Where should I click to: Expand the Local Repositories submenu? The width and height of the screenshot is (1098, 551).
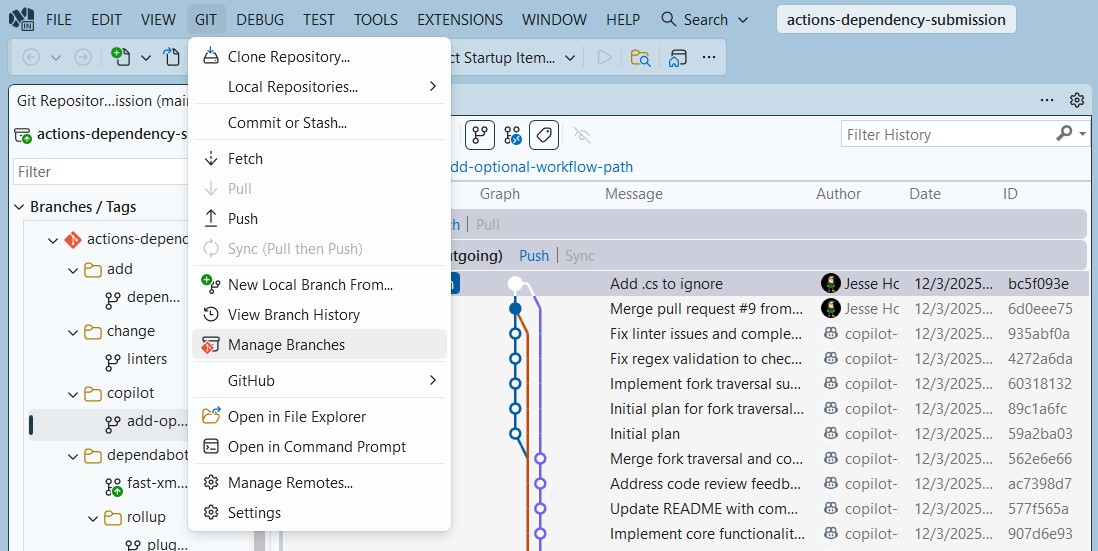[433, 87]
